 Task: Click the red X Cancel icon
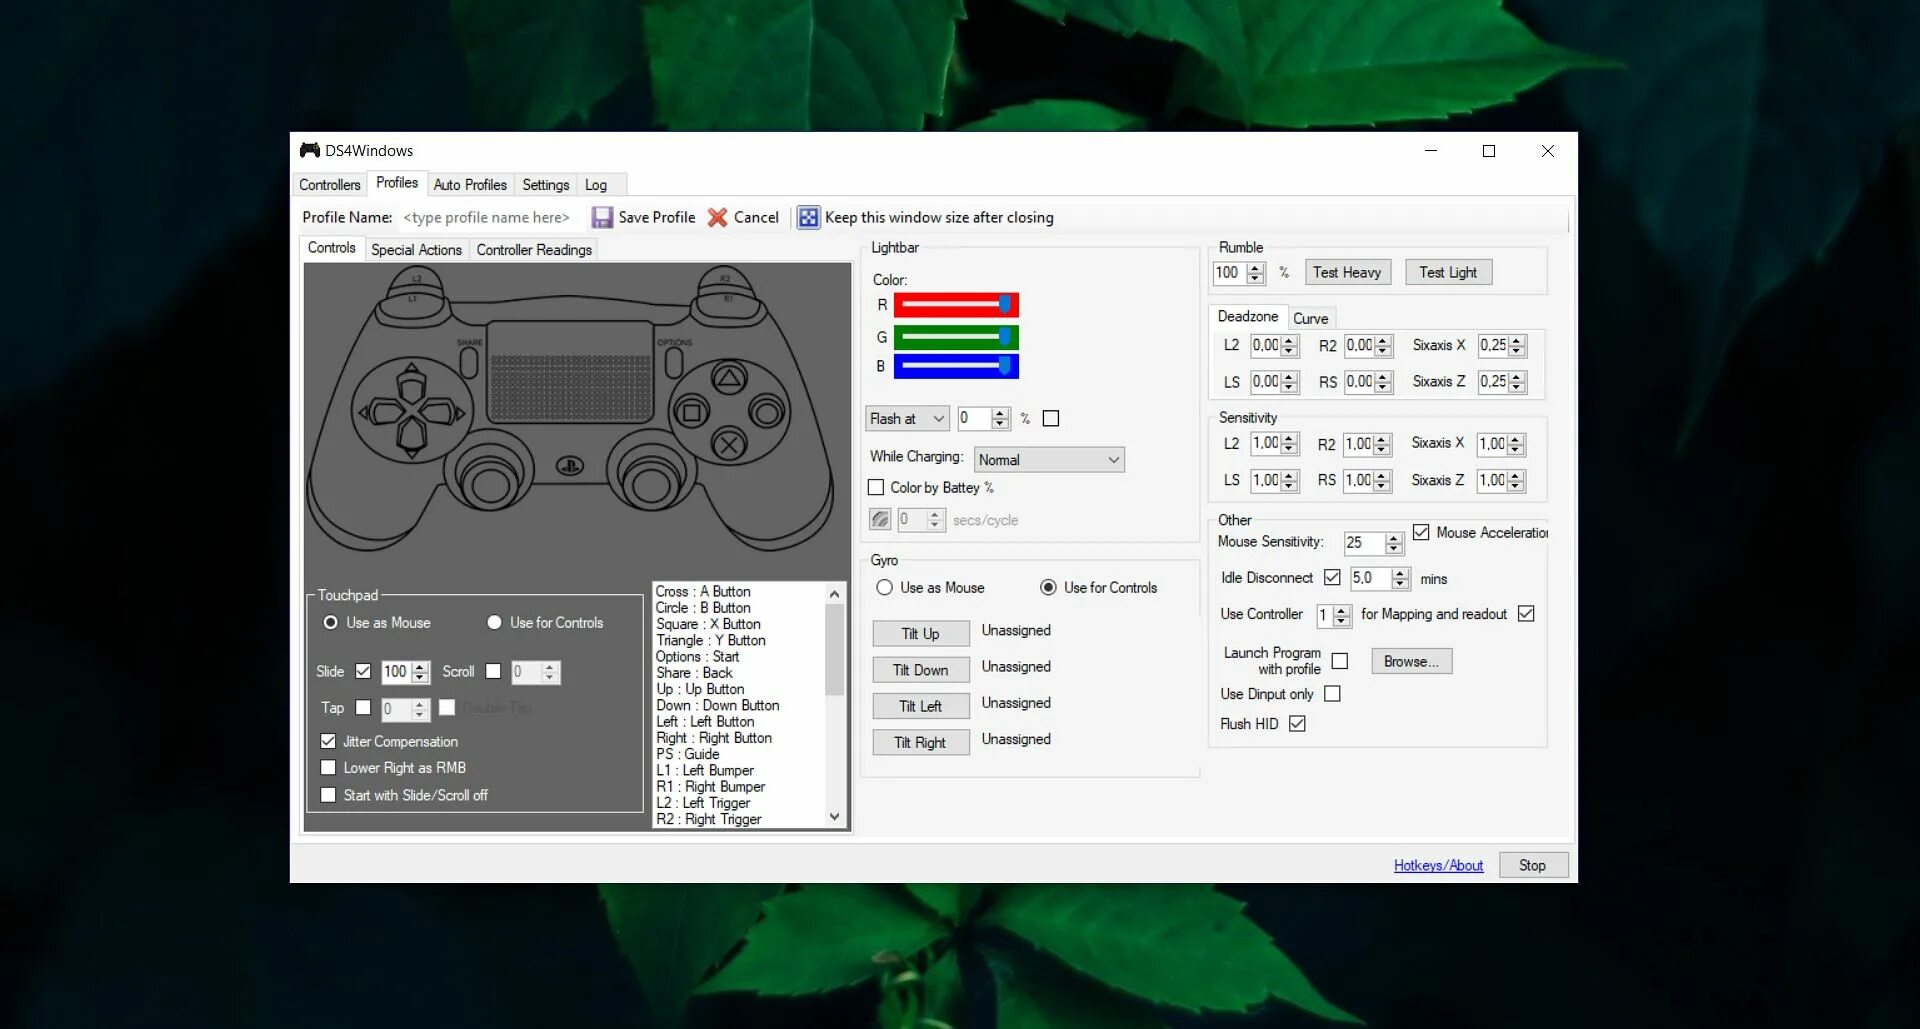[x=717, y=217]
